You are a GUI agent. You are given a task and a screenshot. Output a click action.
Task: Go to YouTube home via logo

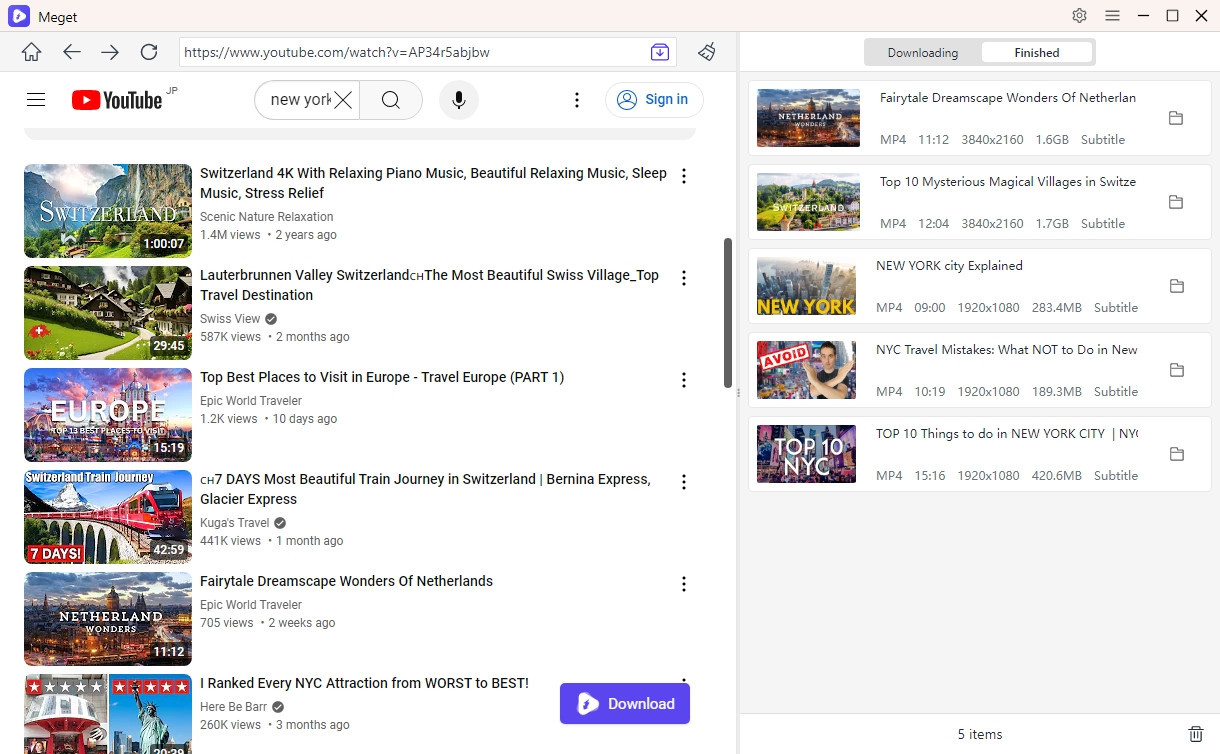[117, 100]
